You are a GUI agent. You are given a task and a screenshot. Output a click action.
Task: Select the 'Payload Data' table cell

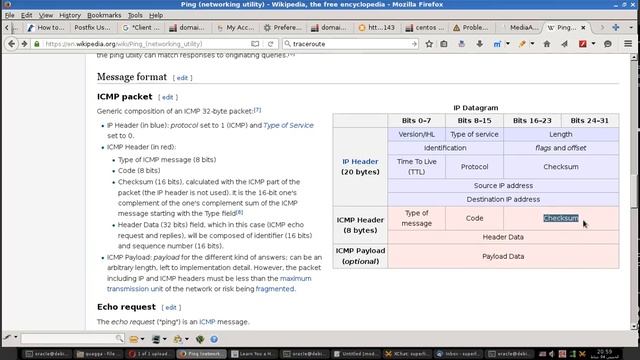click(x=503, y=256)
